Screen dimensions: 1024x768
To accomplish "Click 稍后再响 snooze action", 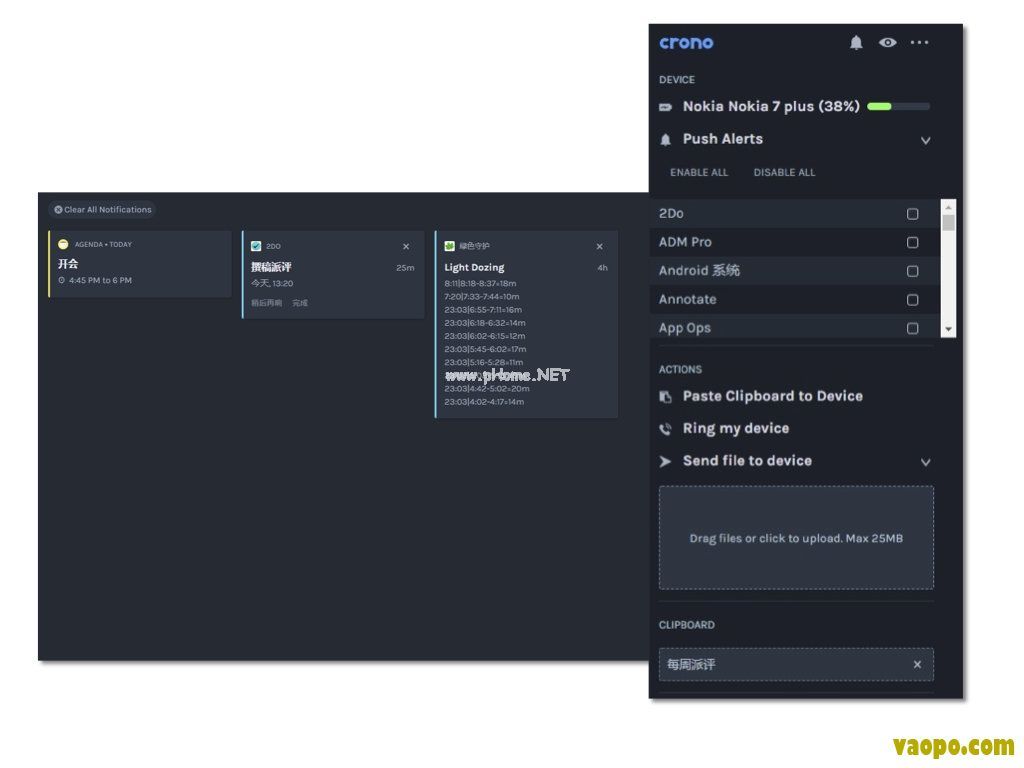I will 266,303.
